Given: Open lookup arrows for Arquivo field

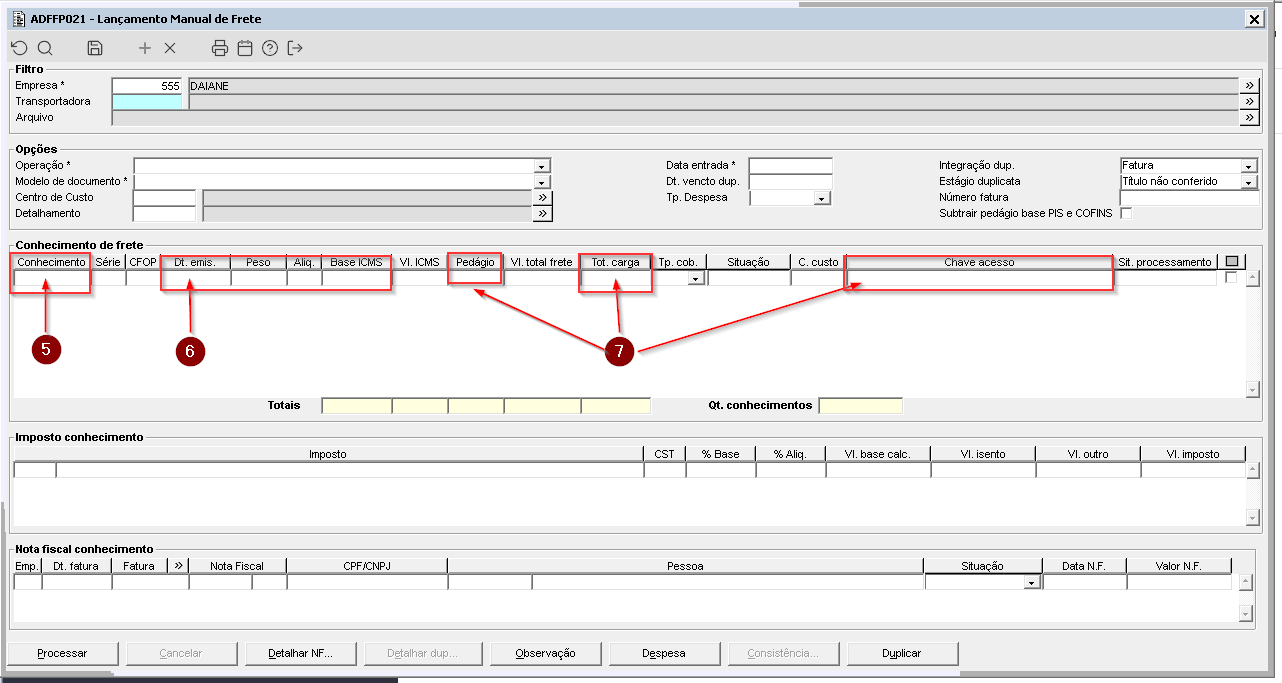Looking at the screenshot, I should tap(1249, 118).
